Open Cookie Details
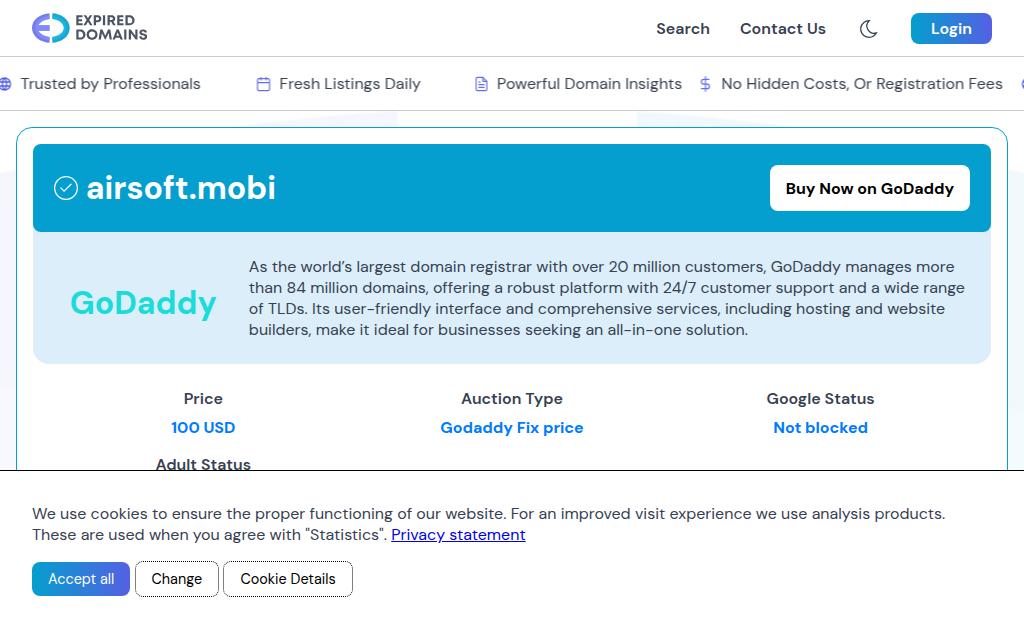Viewport: 1024px width, 629px height. 287,579
